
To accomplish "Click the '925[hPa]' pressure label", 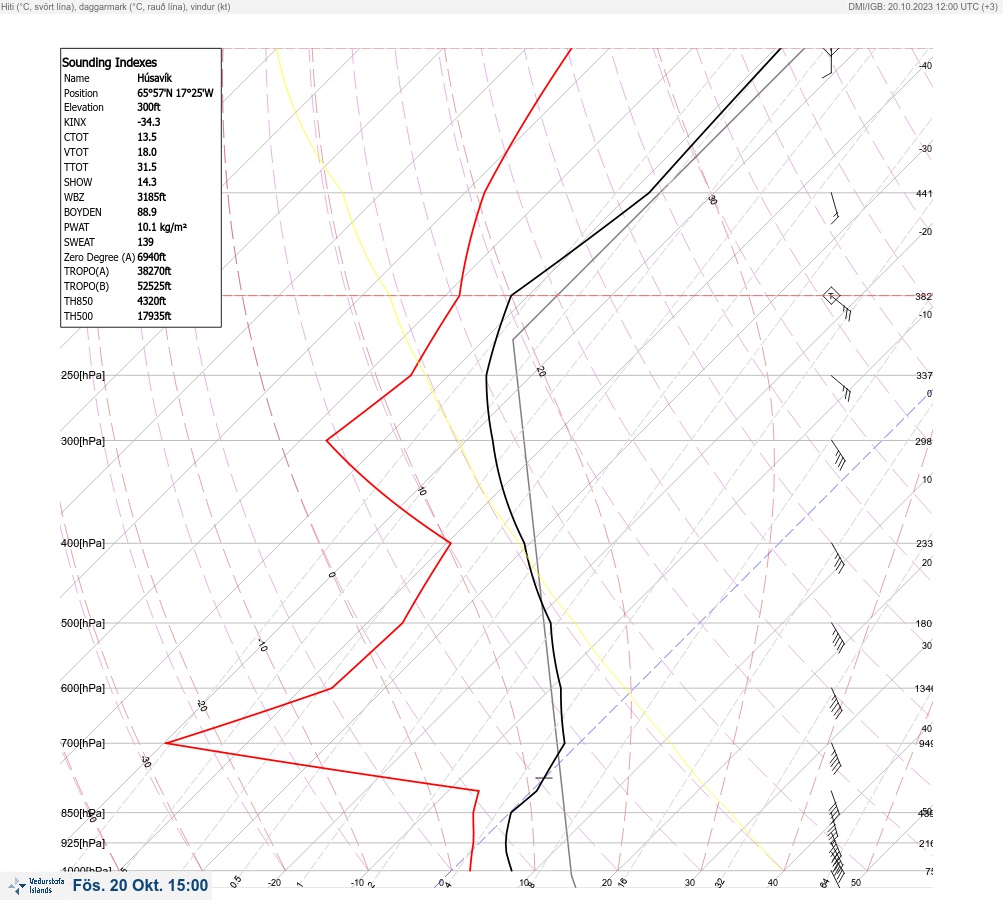I will click(83, 843).
